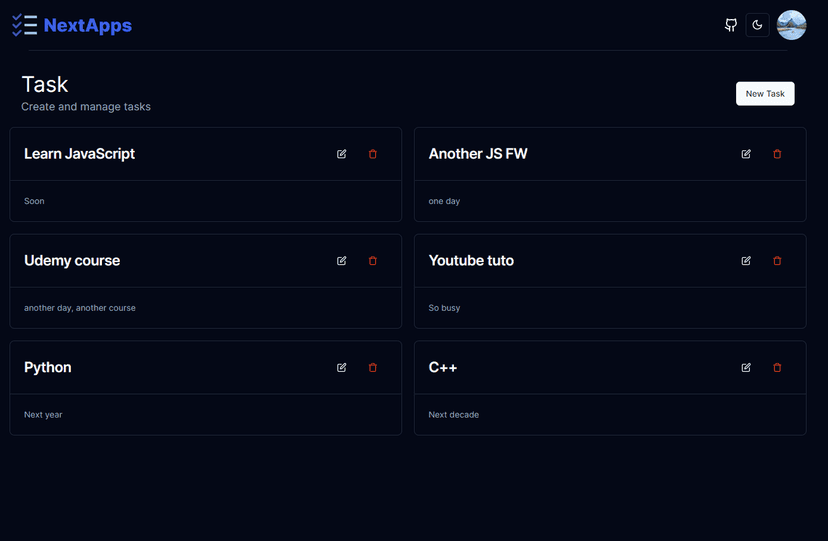
Task: Edit the Youtube tuto task
Action: (x=746, y=260)
